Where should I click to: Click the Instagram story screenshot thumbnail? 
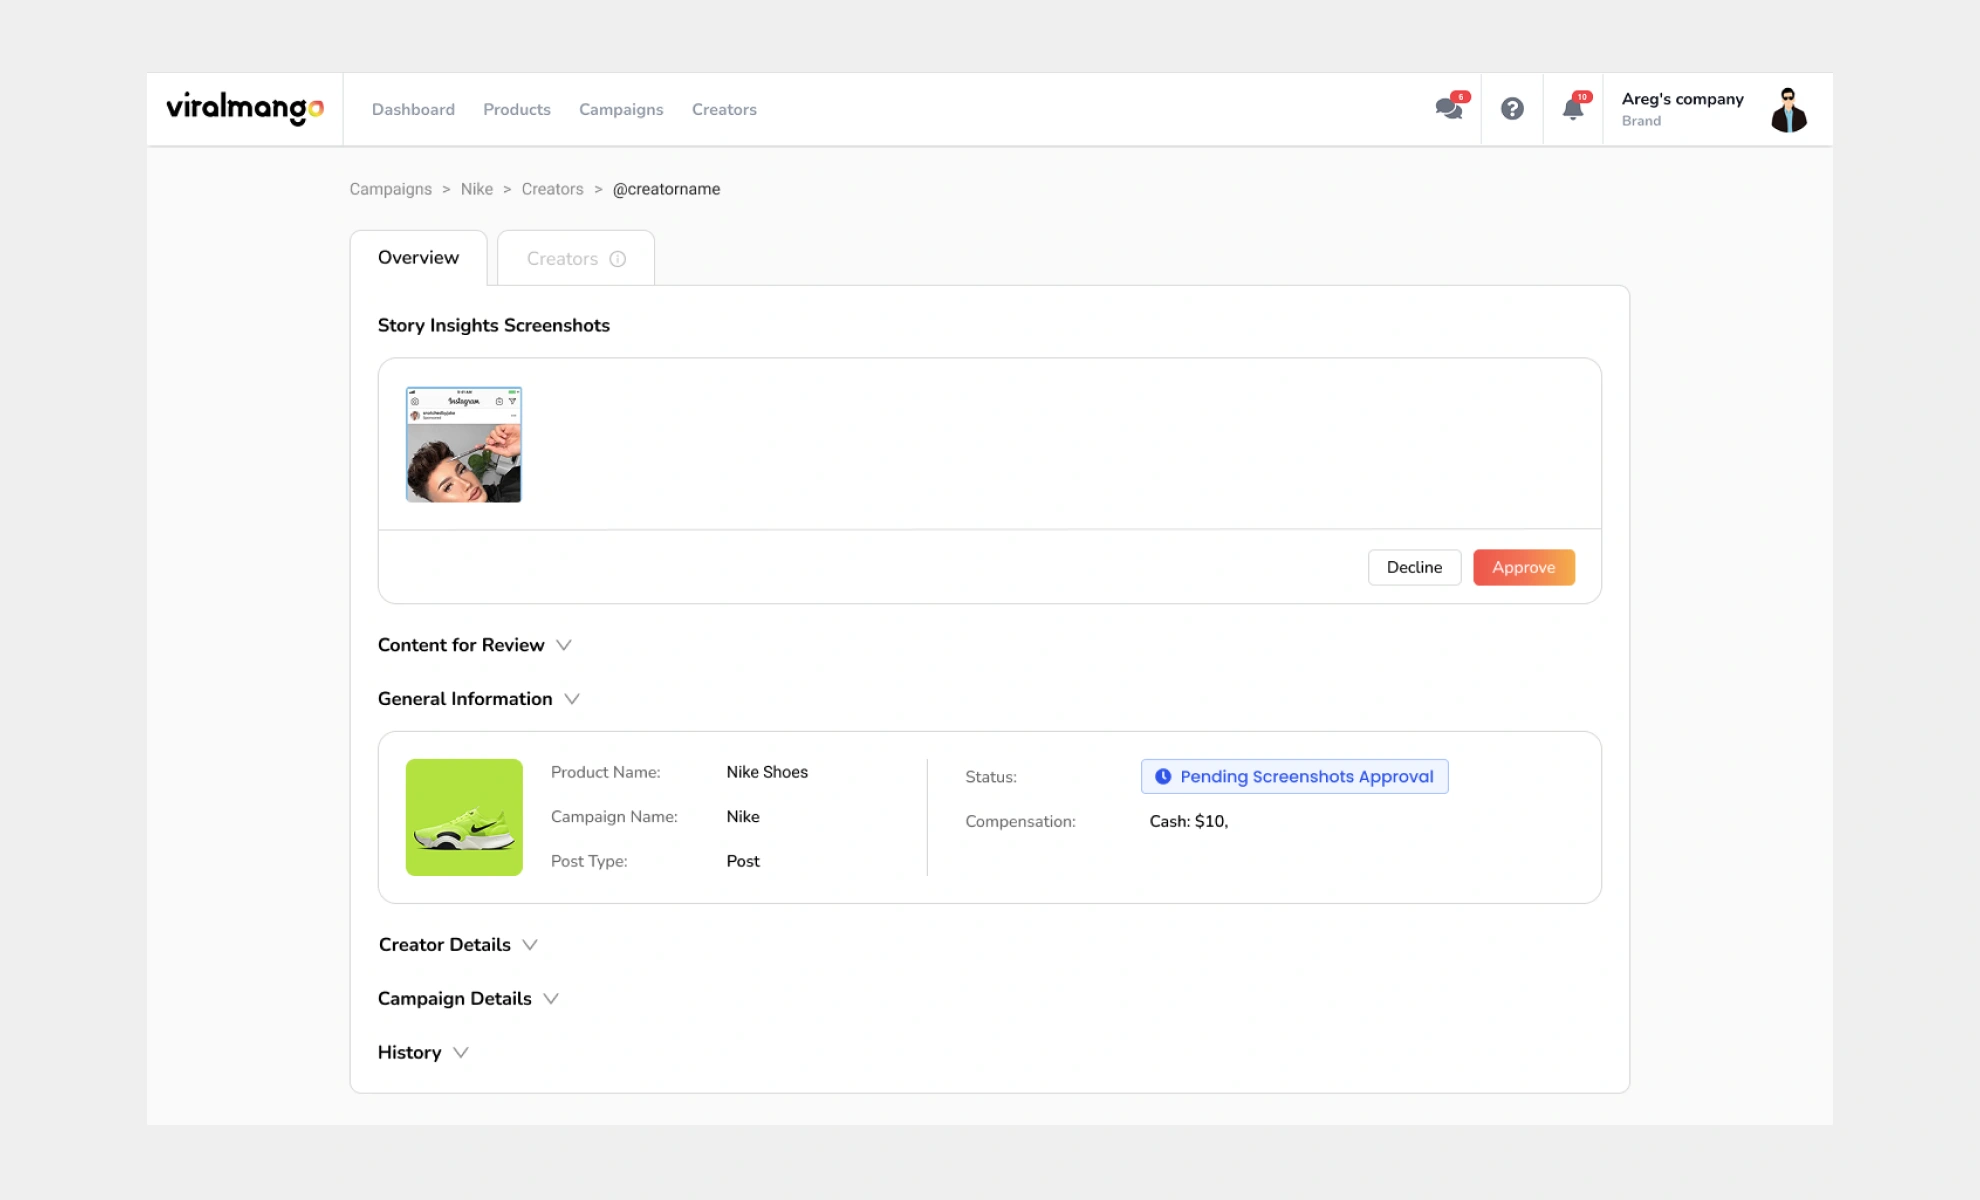pos(462,444)
